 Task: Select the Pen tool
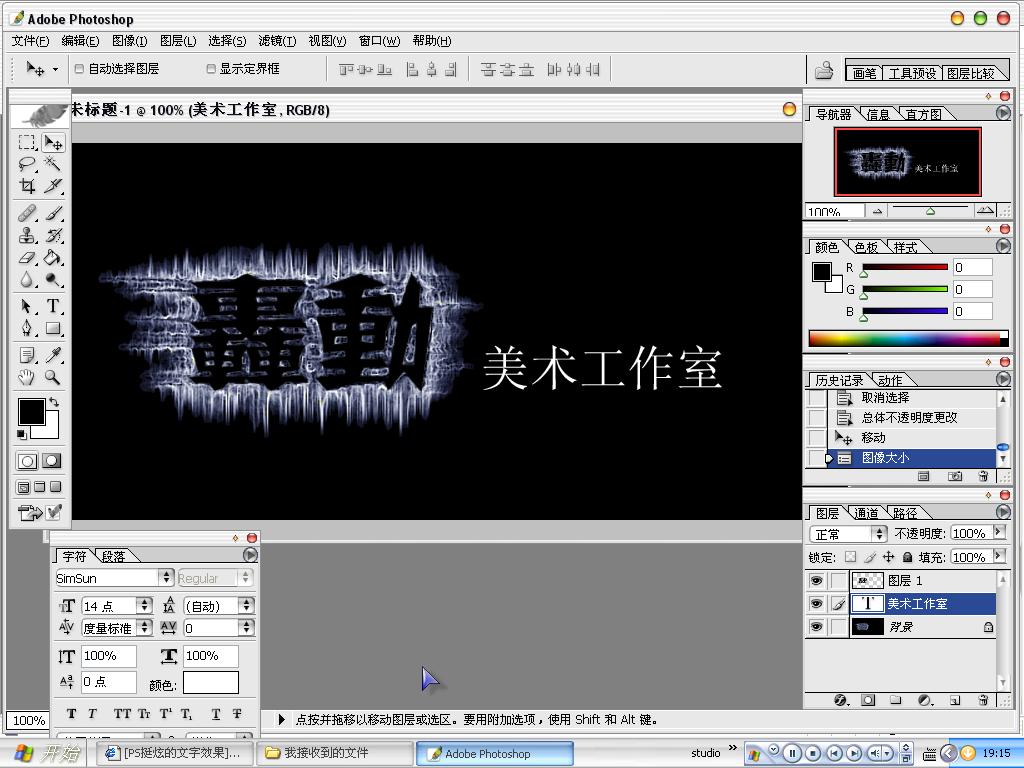click(x=27, y=328)
